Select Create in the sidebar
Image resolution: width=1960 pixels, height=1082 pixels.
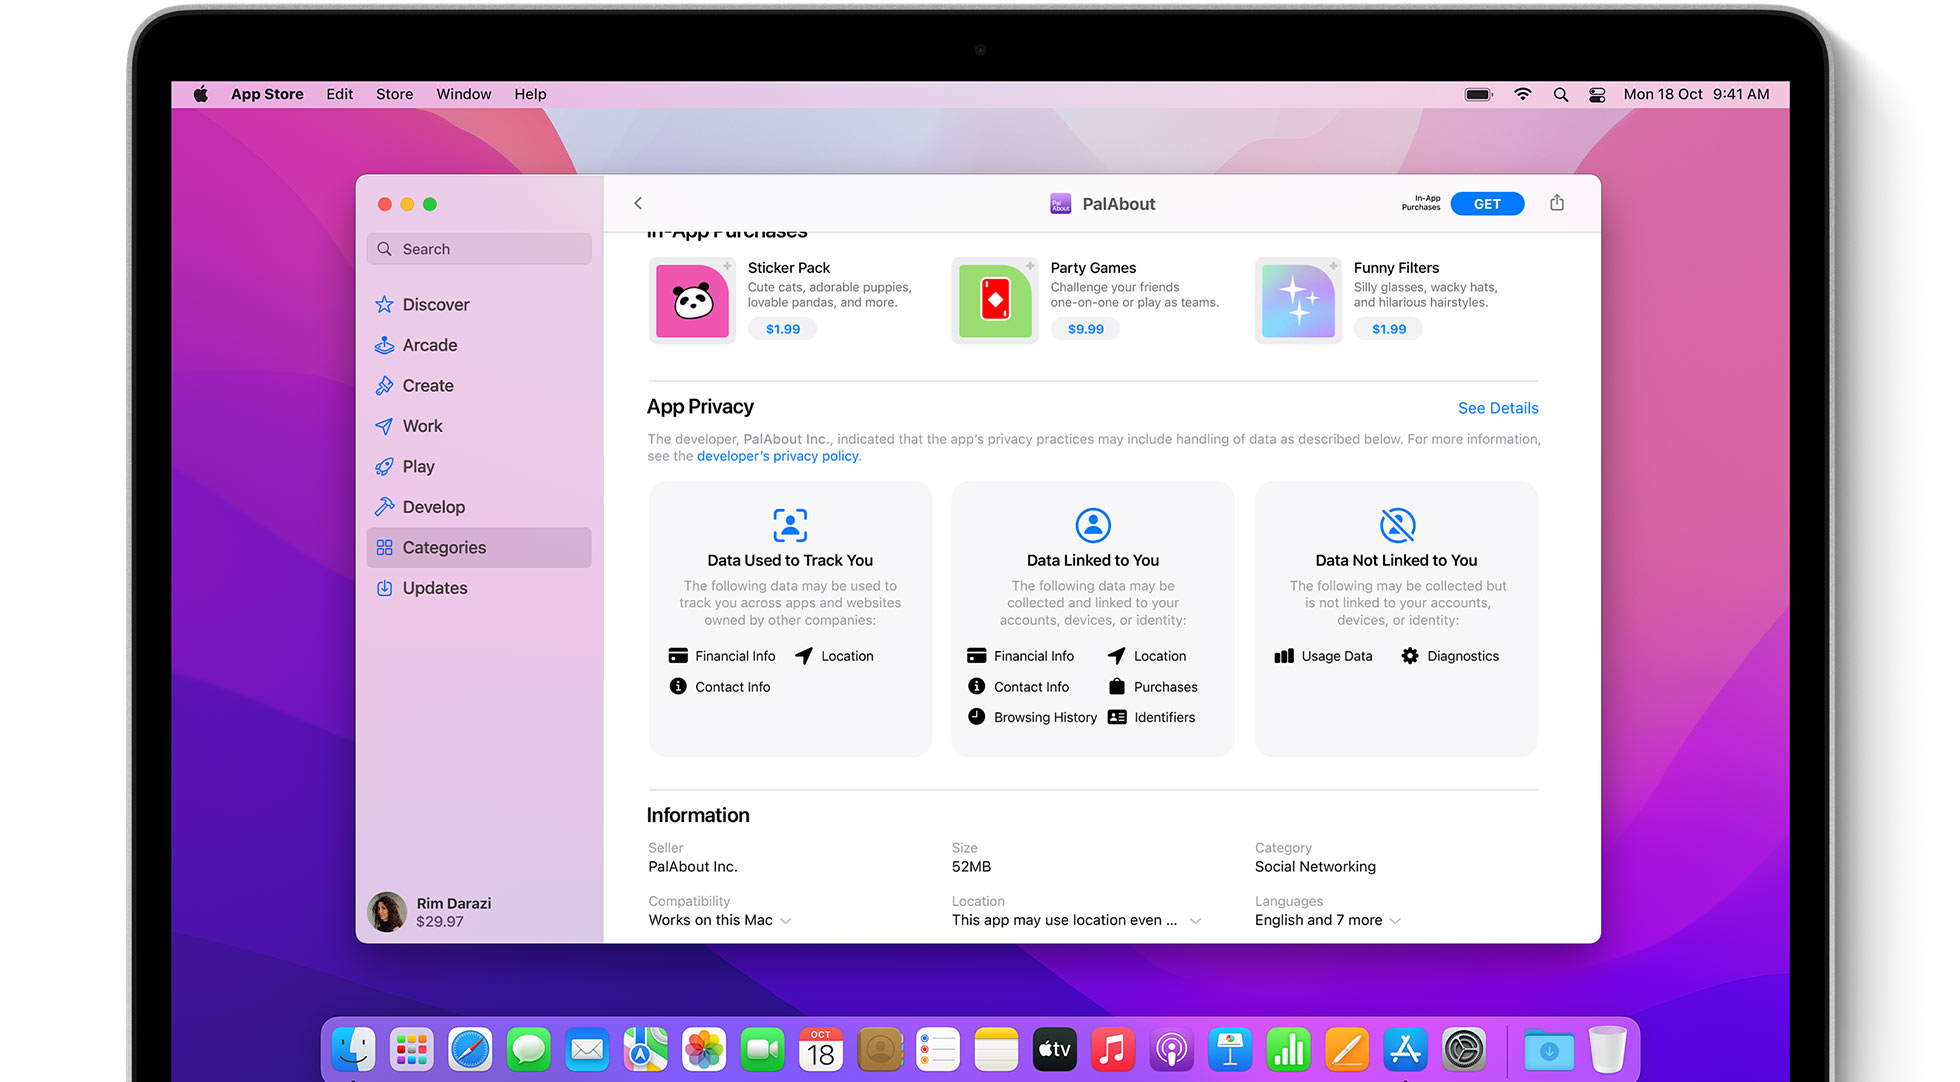pyautogui.click(x=427, y=385)
